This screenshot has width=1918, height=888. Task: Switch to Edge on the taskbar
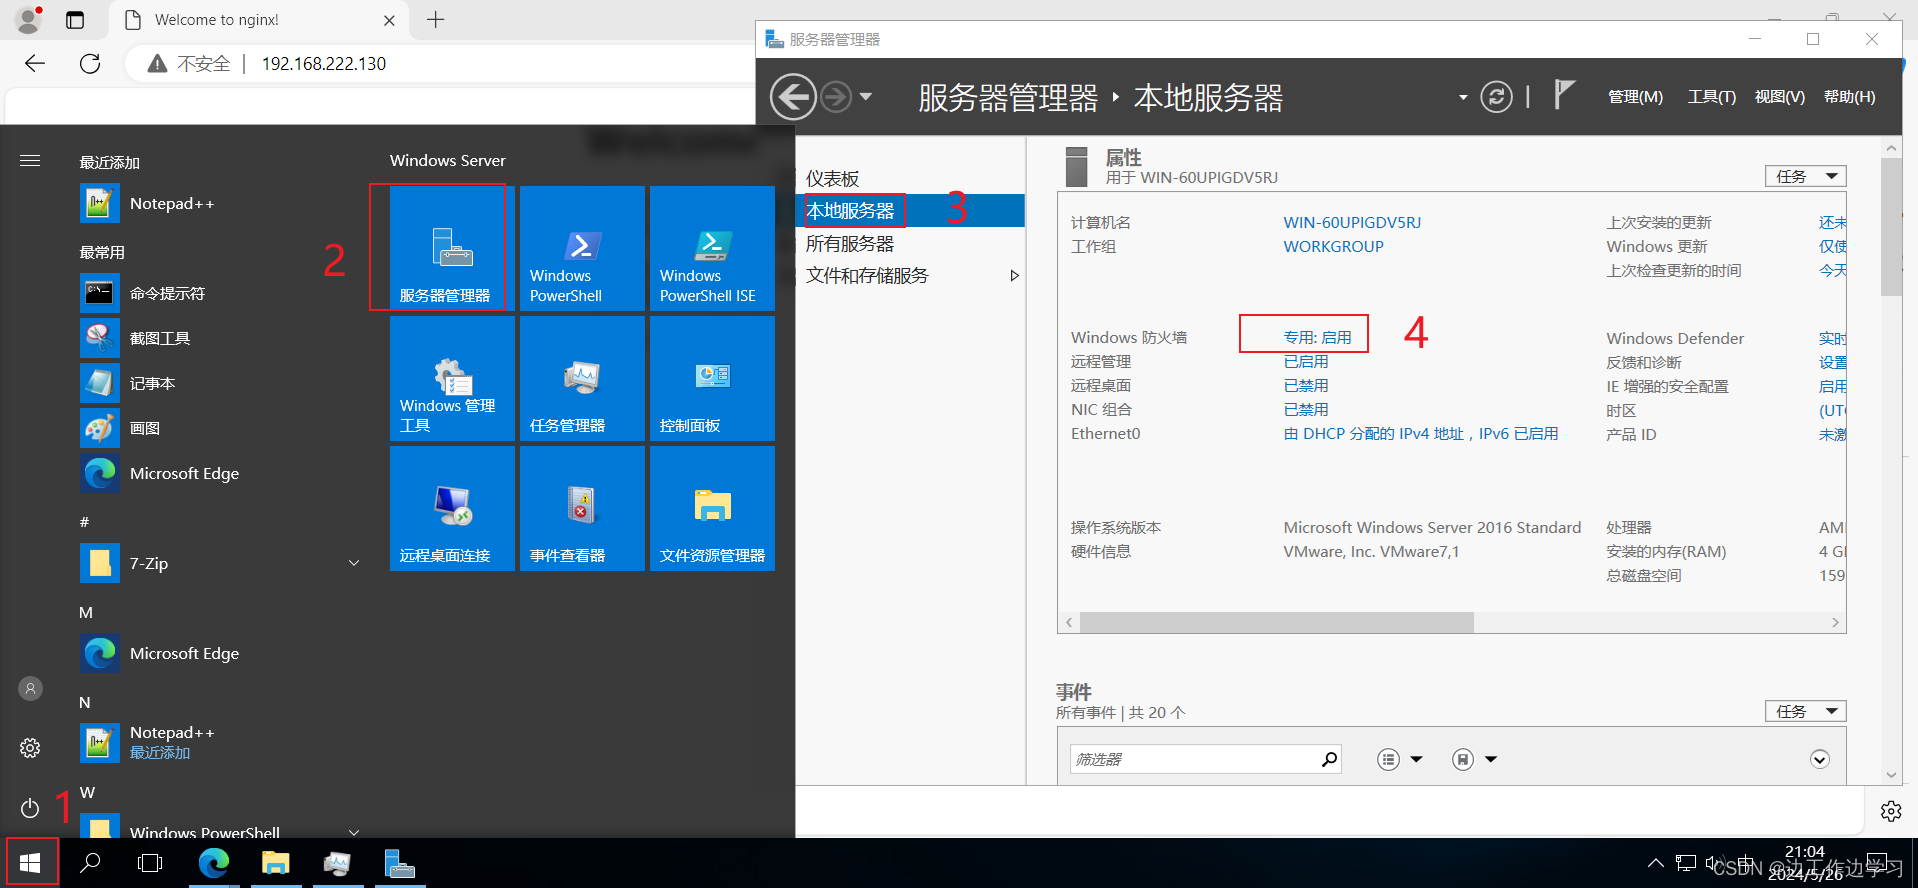[x=214, y=862]
